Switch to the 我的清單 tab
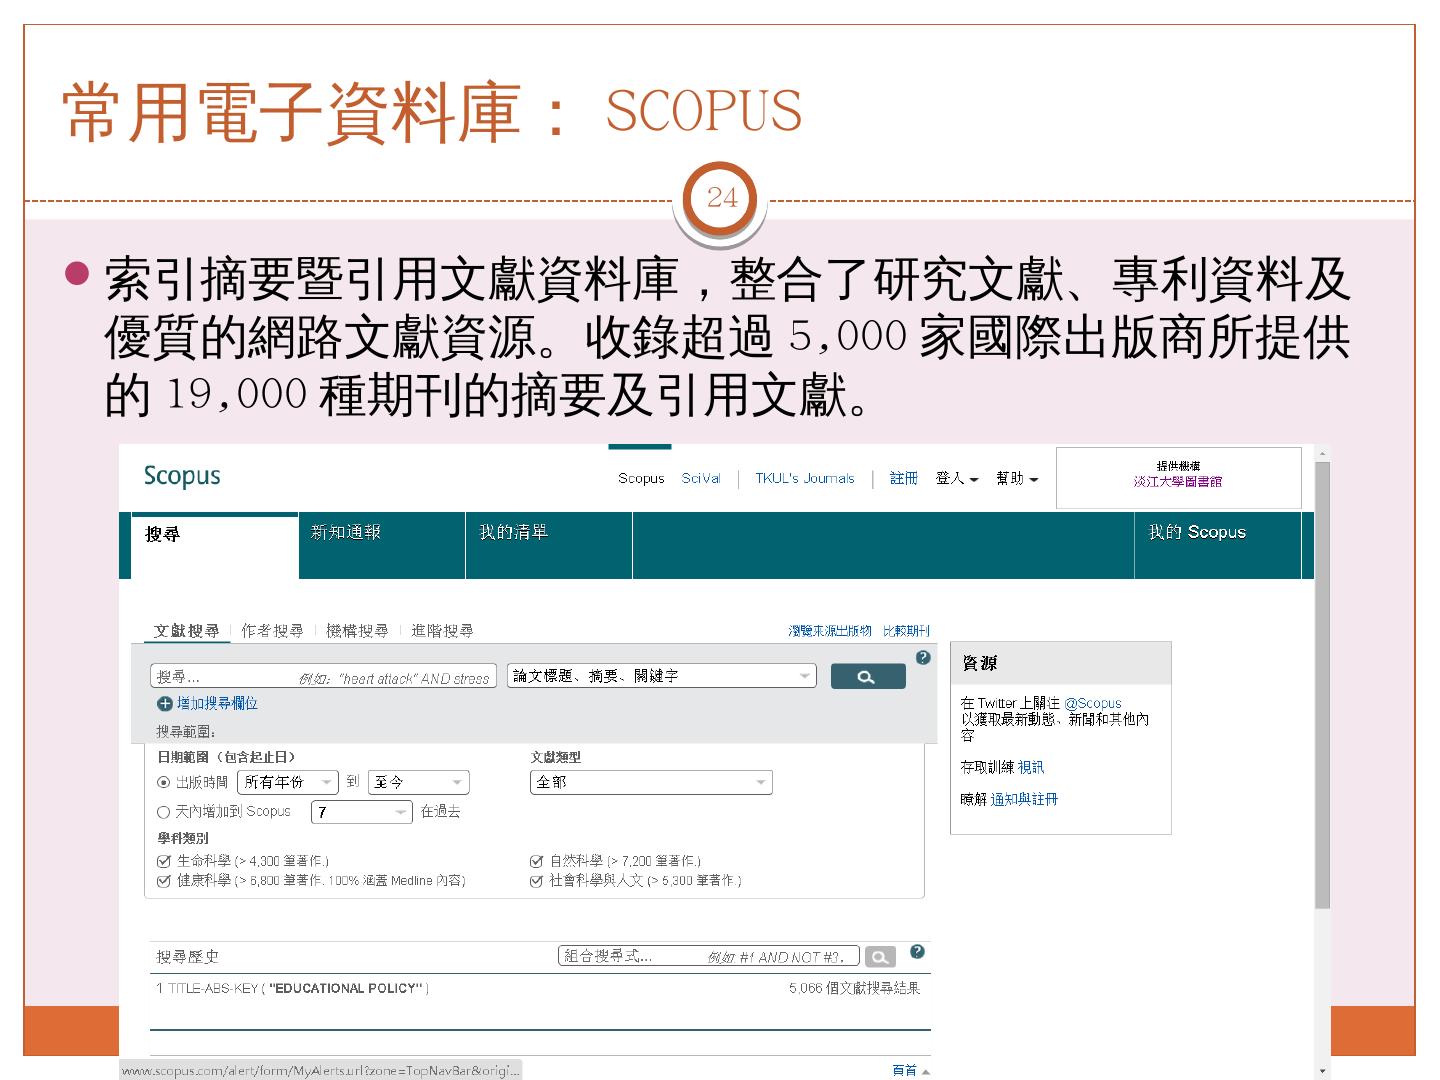This screenshot has width=1440, height=1080. pos(549,546)
